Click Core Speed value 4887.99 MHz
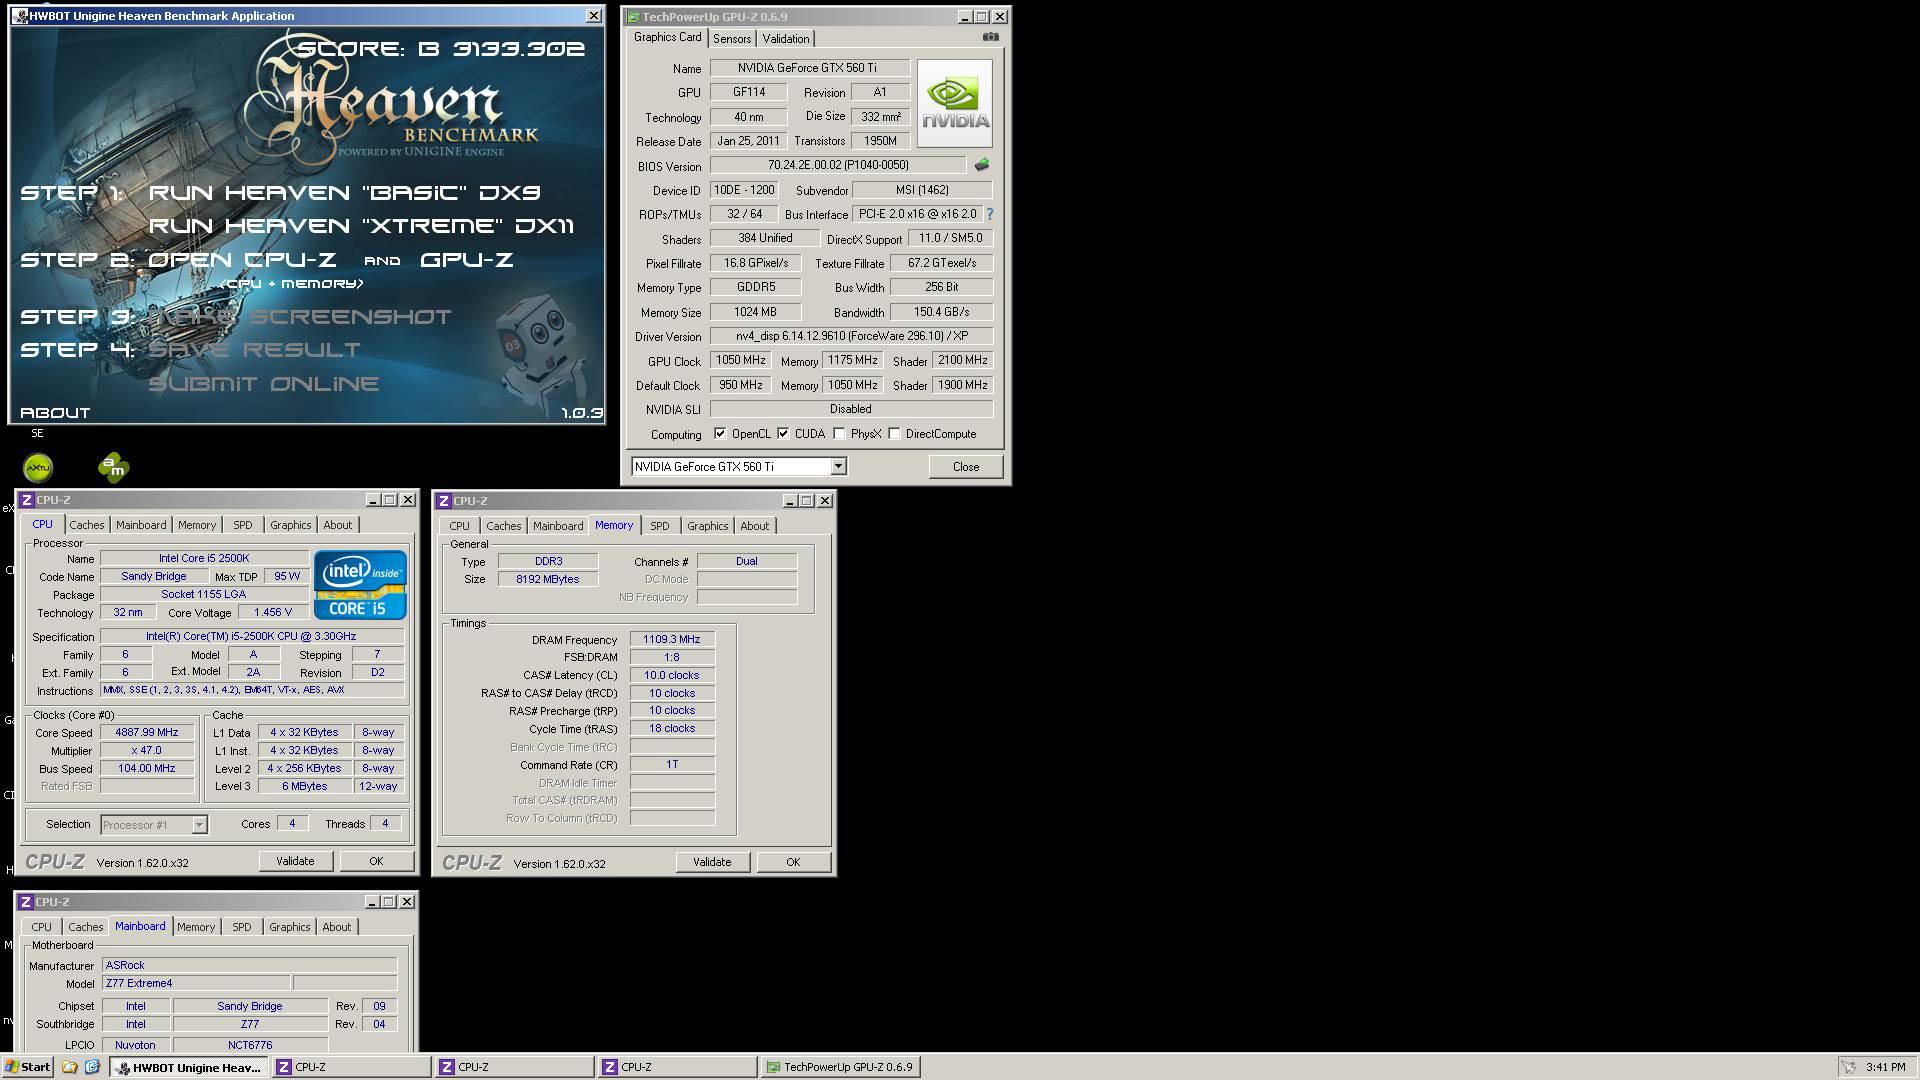The height and width of the screenshot is (1080, 1920). pos(146,732)
